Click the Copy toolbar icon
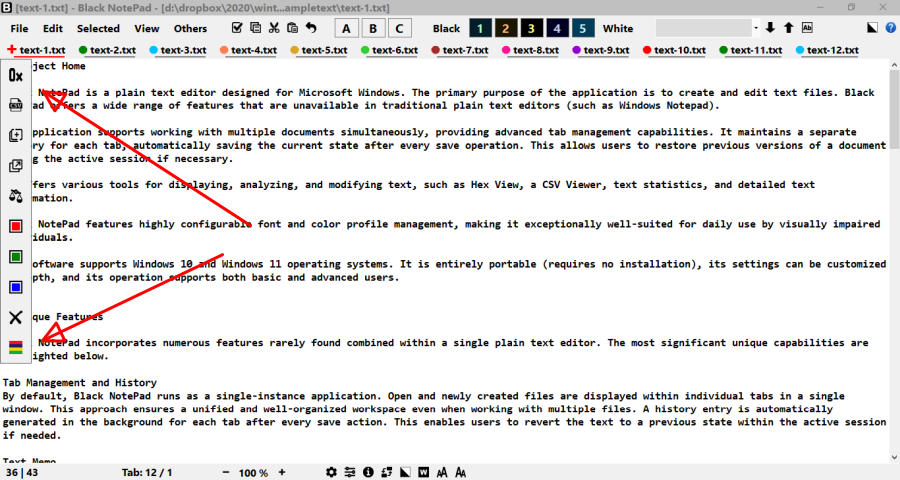 pyautogui.click(x=255, y=28)
